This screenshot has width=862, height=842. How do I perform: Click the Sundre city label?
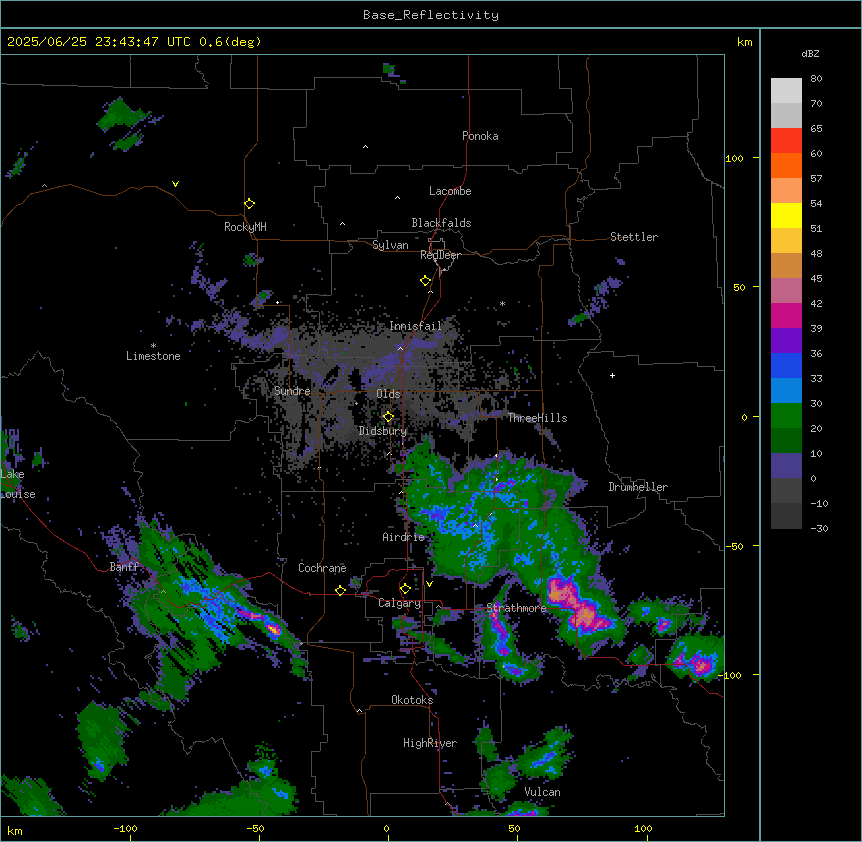[292, 391]
